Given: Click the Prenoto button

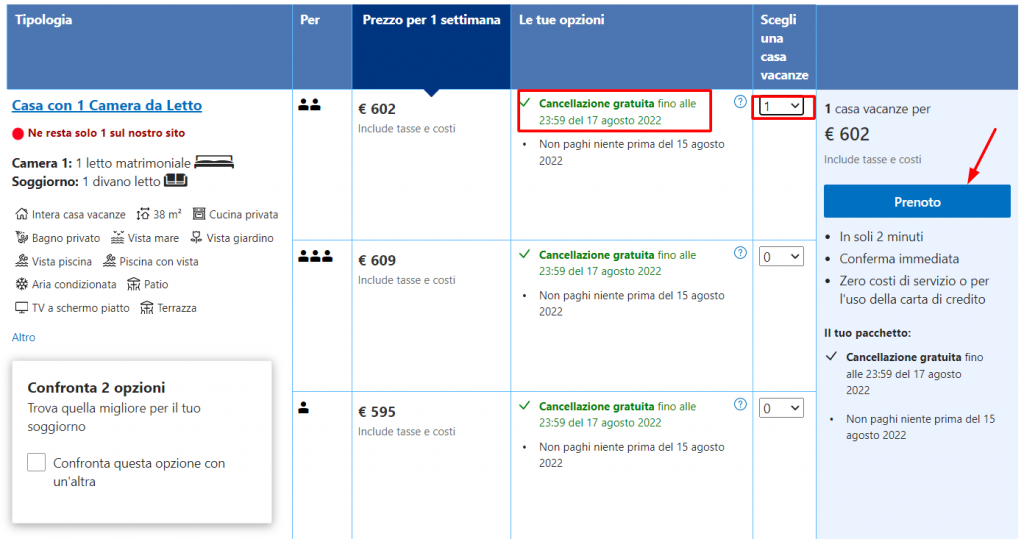Looking at the screenshot, I should pos(917,202).
